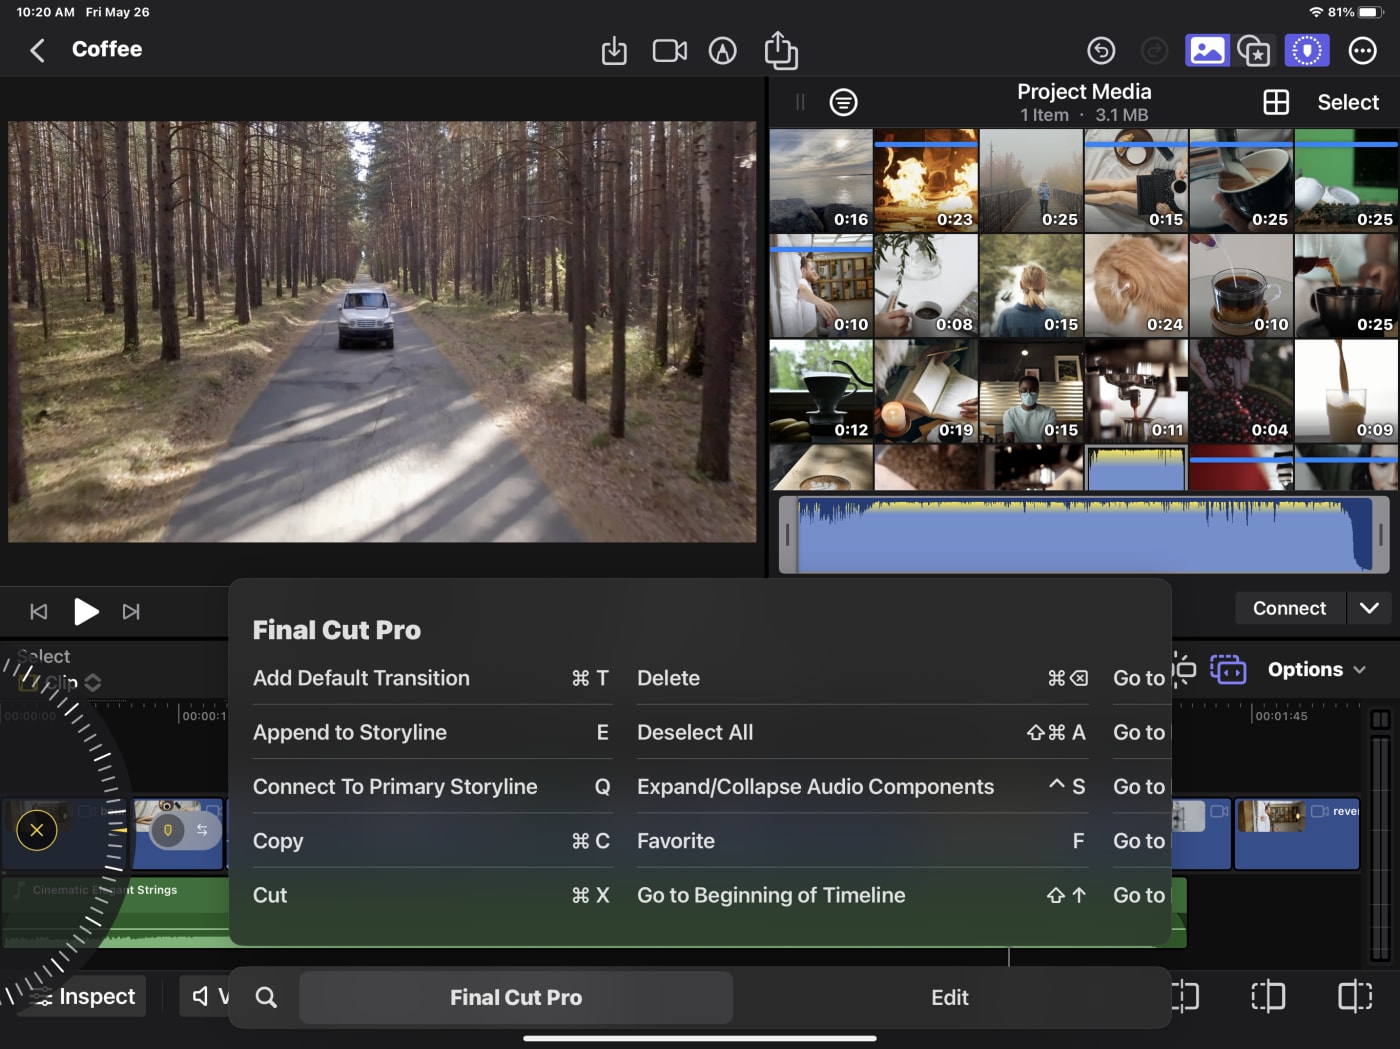Redo the last action
This screenshot has height=1049, width=1400.
(1154, 50)
